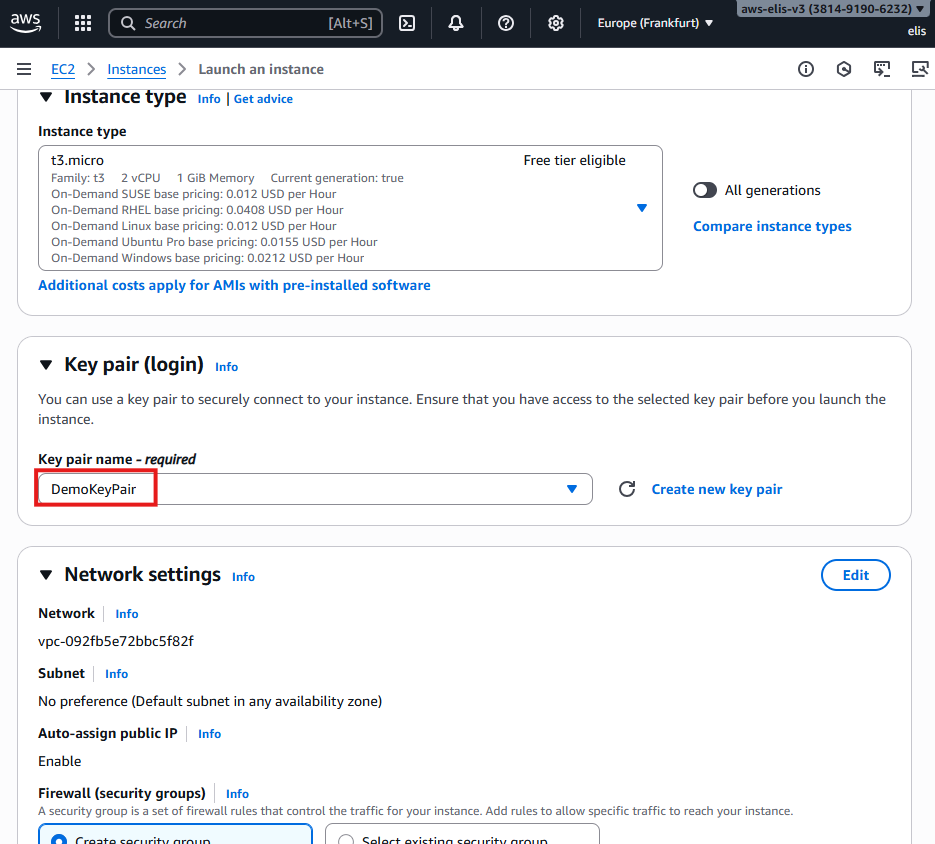Open the settings gear icon
Screen dimensions: 935x844
(x=556, y=23)
